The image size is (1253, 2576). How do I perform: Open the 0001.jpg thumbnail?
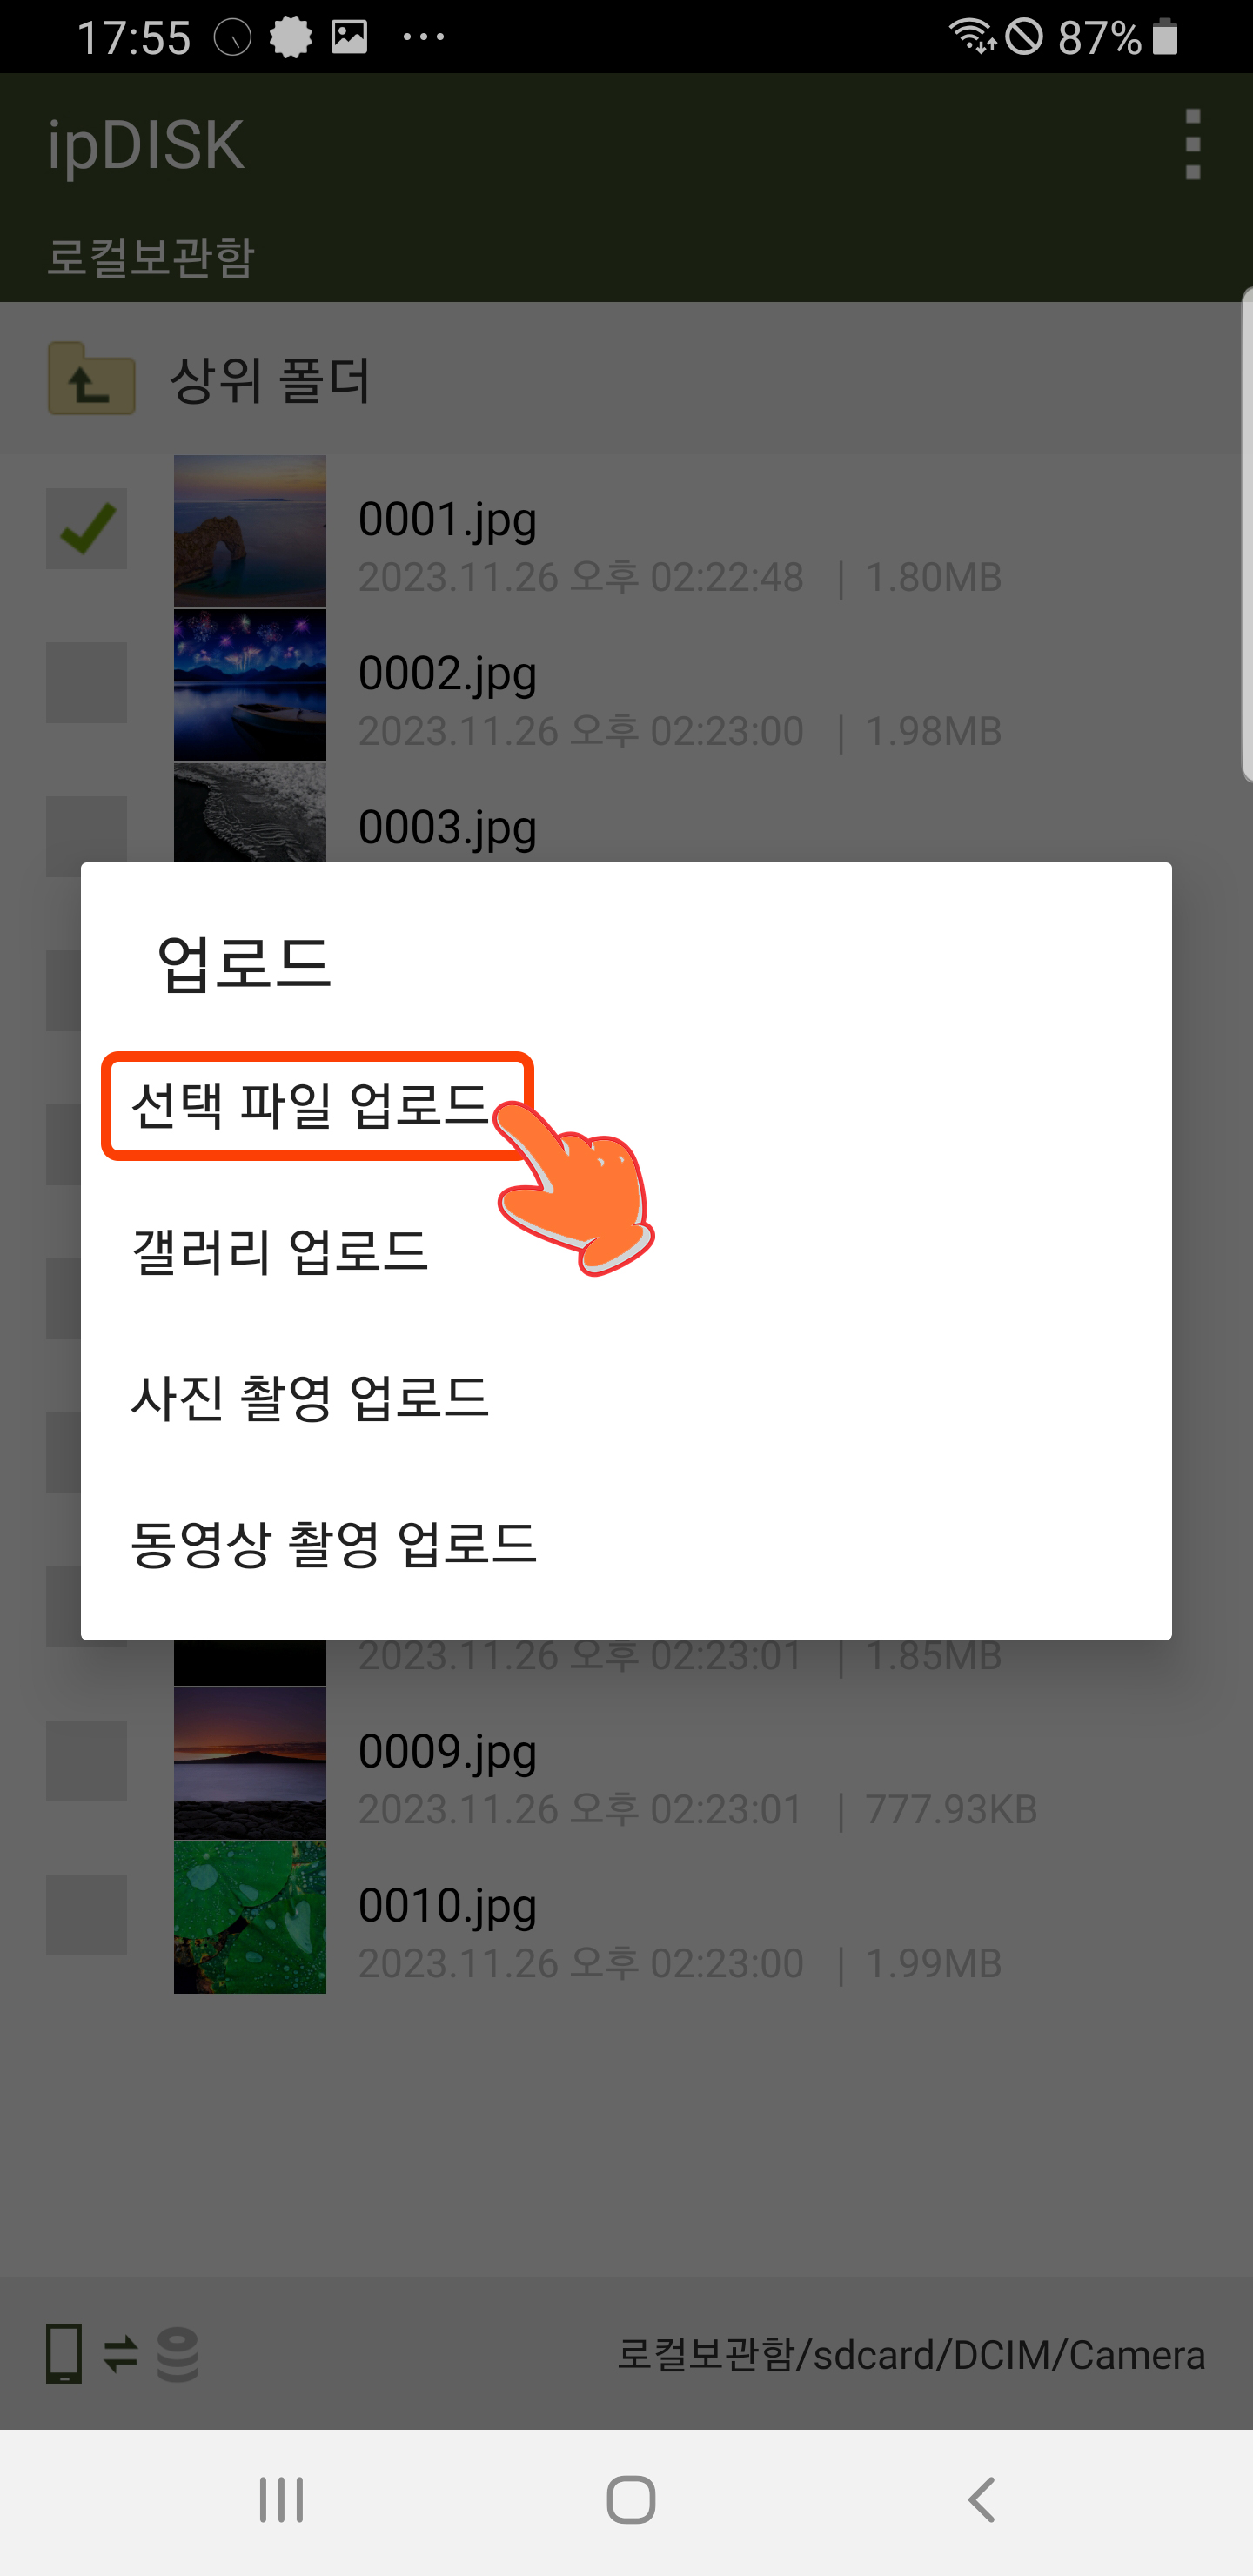tap(250, 531)
